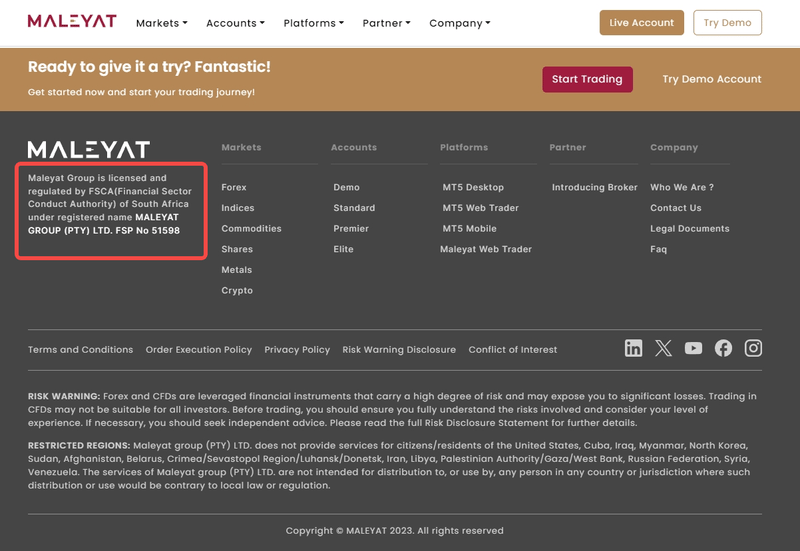Open Risk Warning Disclosure link

point(399,349)
